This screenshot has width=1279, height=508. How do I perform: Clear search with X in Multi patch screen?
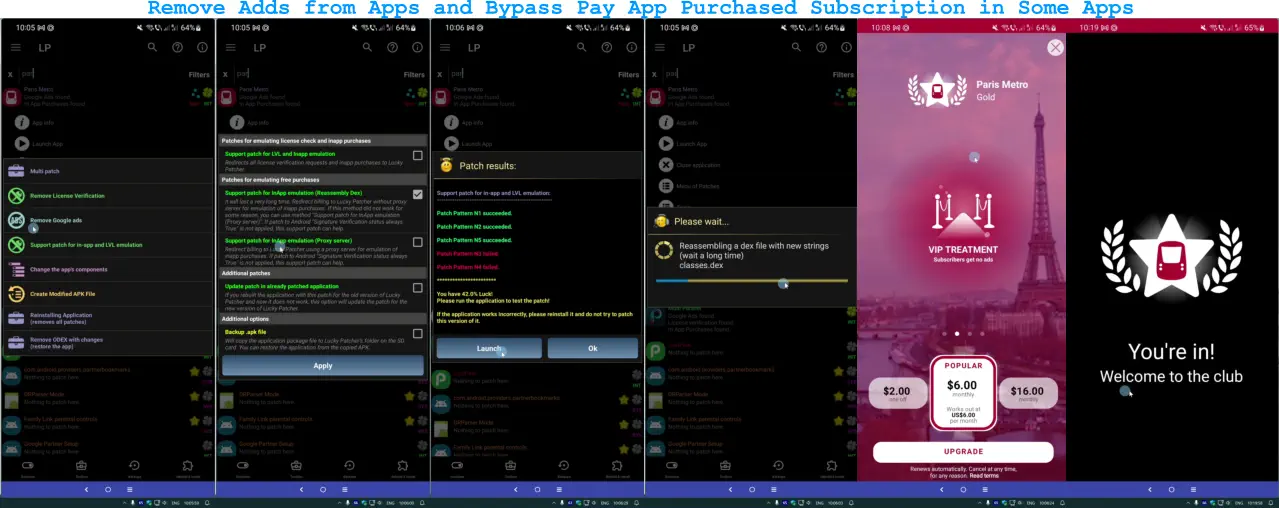point(10,74)
